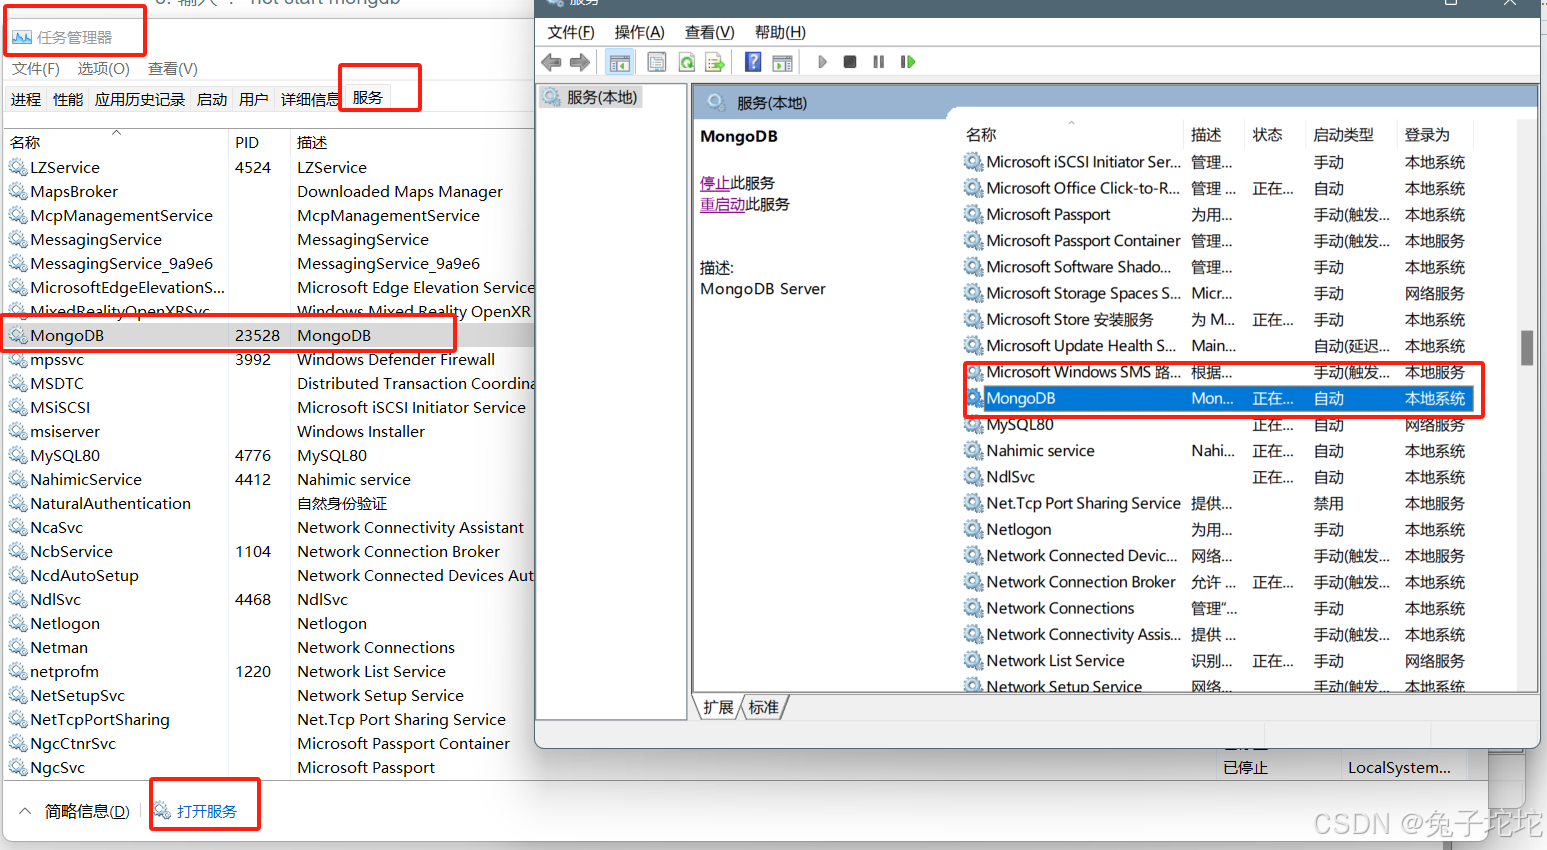Sort Services list by 登录为 column
This screenshot has height=850, width=1547.
1436,134
